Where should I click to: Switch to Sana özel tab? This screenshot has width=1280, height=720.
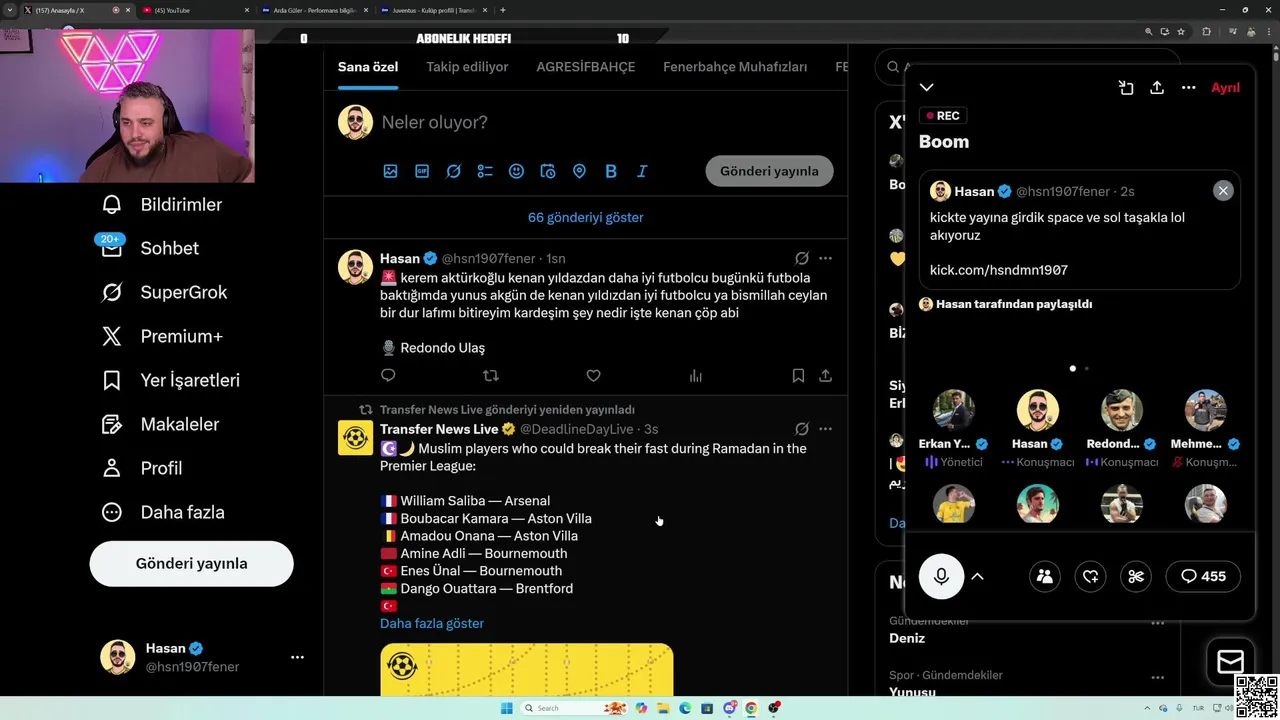(x=368, y=67)
